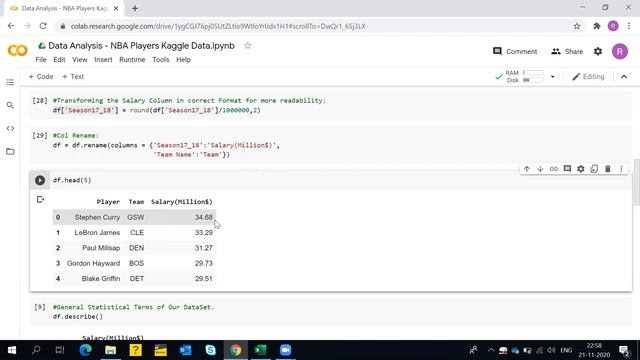Open the Help menu
This screenshot has width=640, height=360.
[183, 60]
